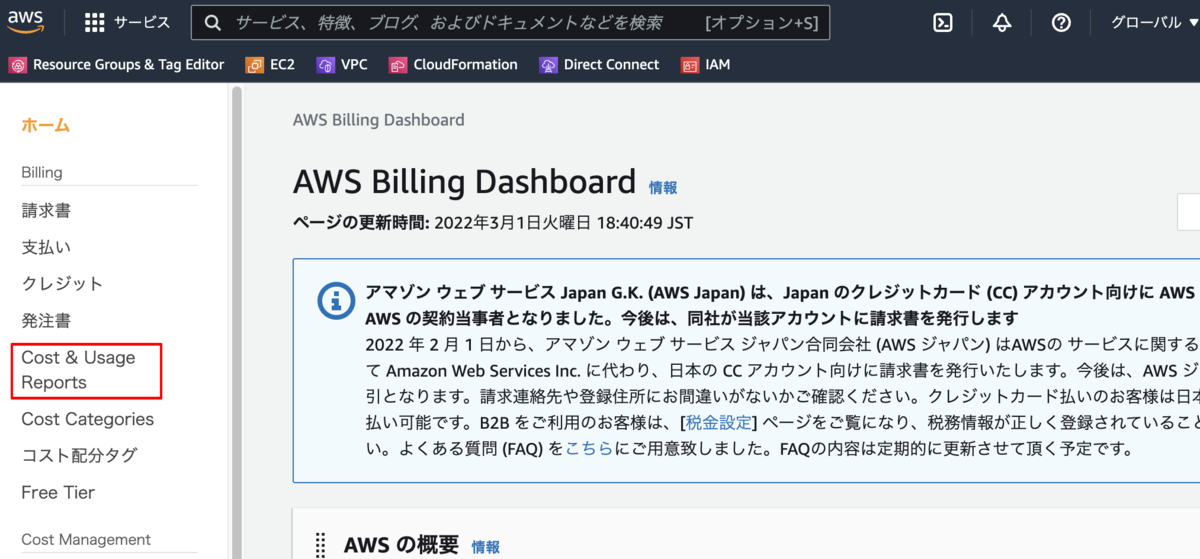Image resolution: width=1200 pixels, height=559 pixels.
Task: Click the ページの更新時間 timestamp text
Action: coord(493,222)
